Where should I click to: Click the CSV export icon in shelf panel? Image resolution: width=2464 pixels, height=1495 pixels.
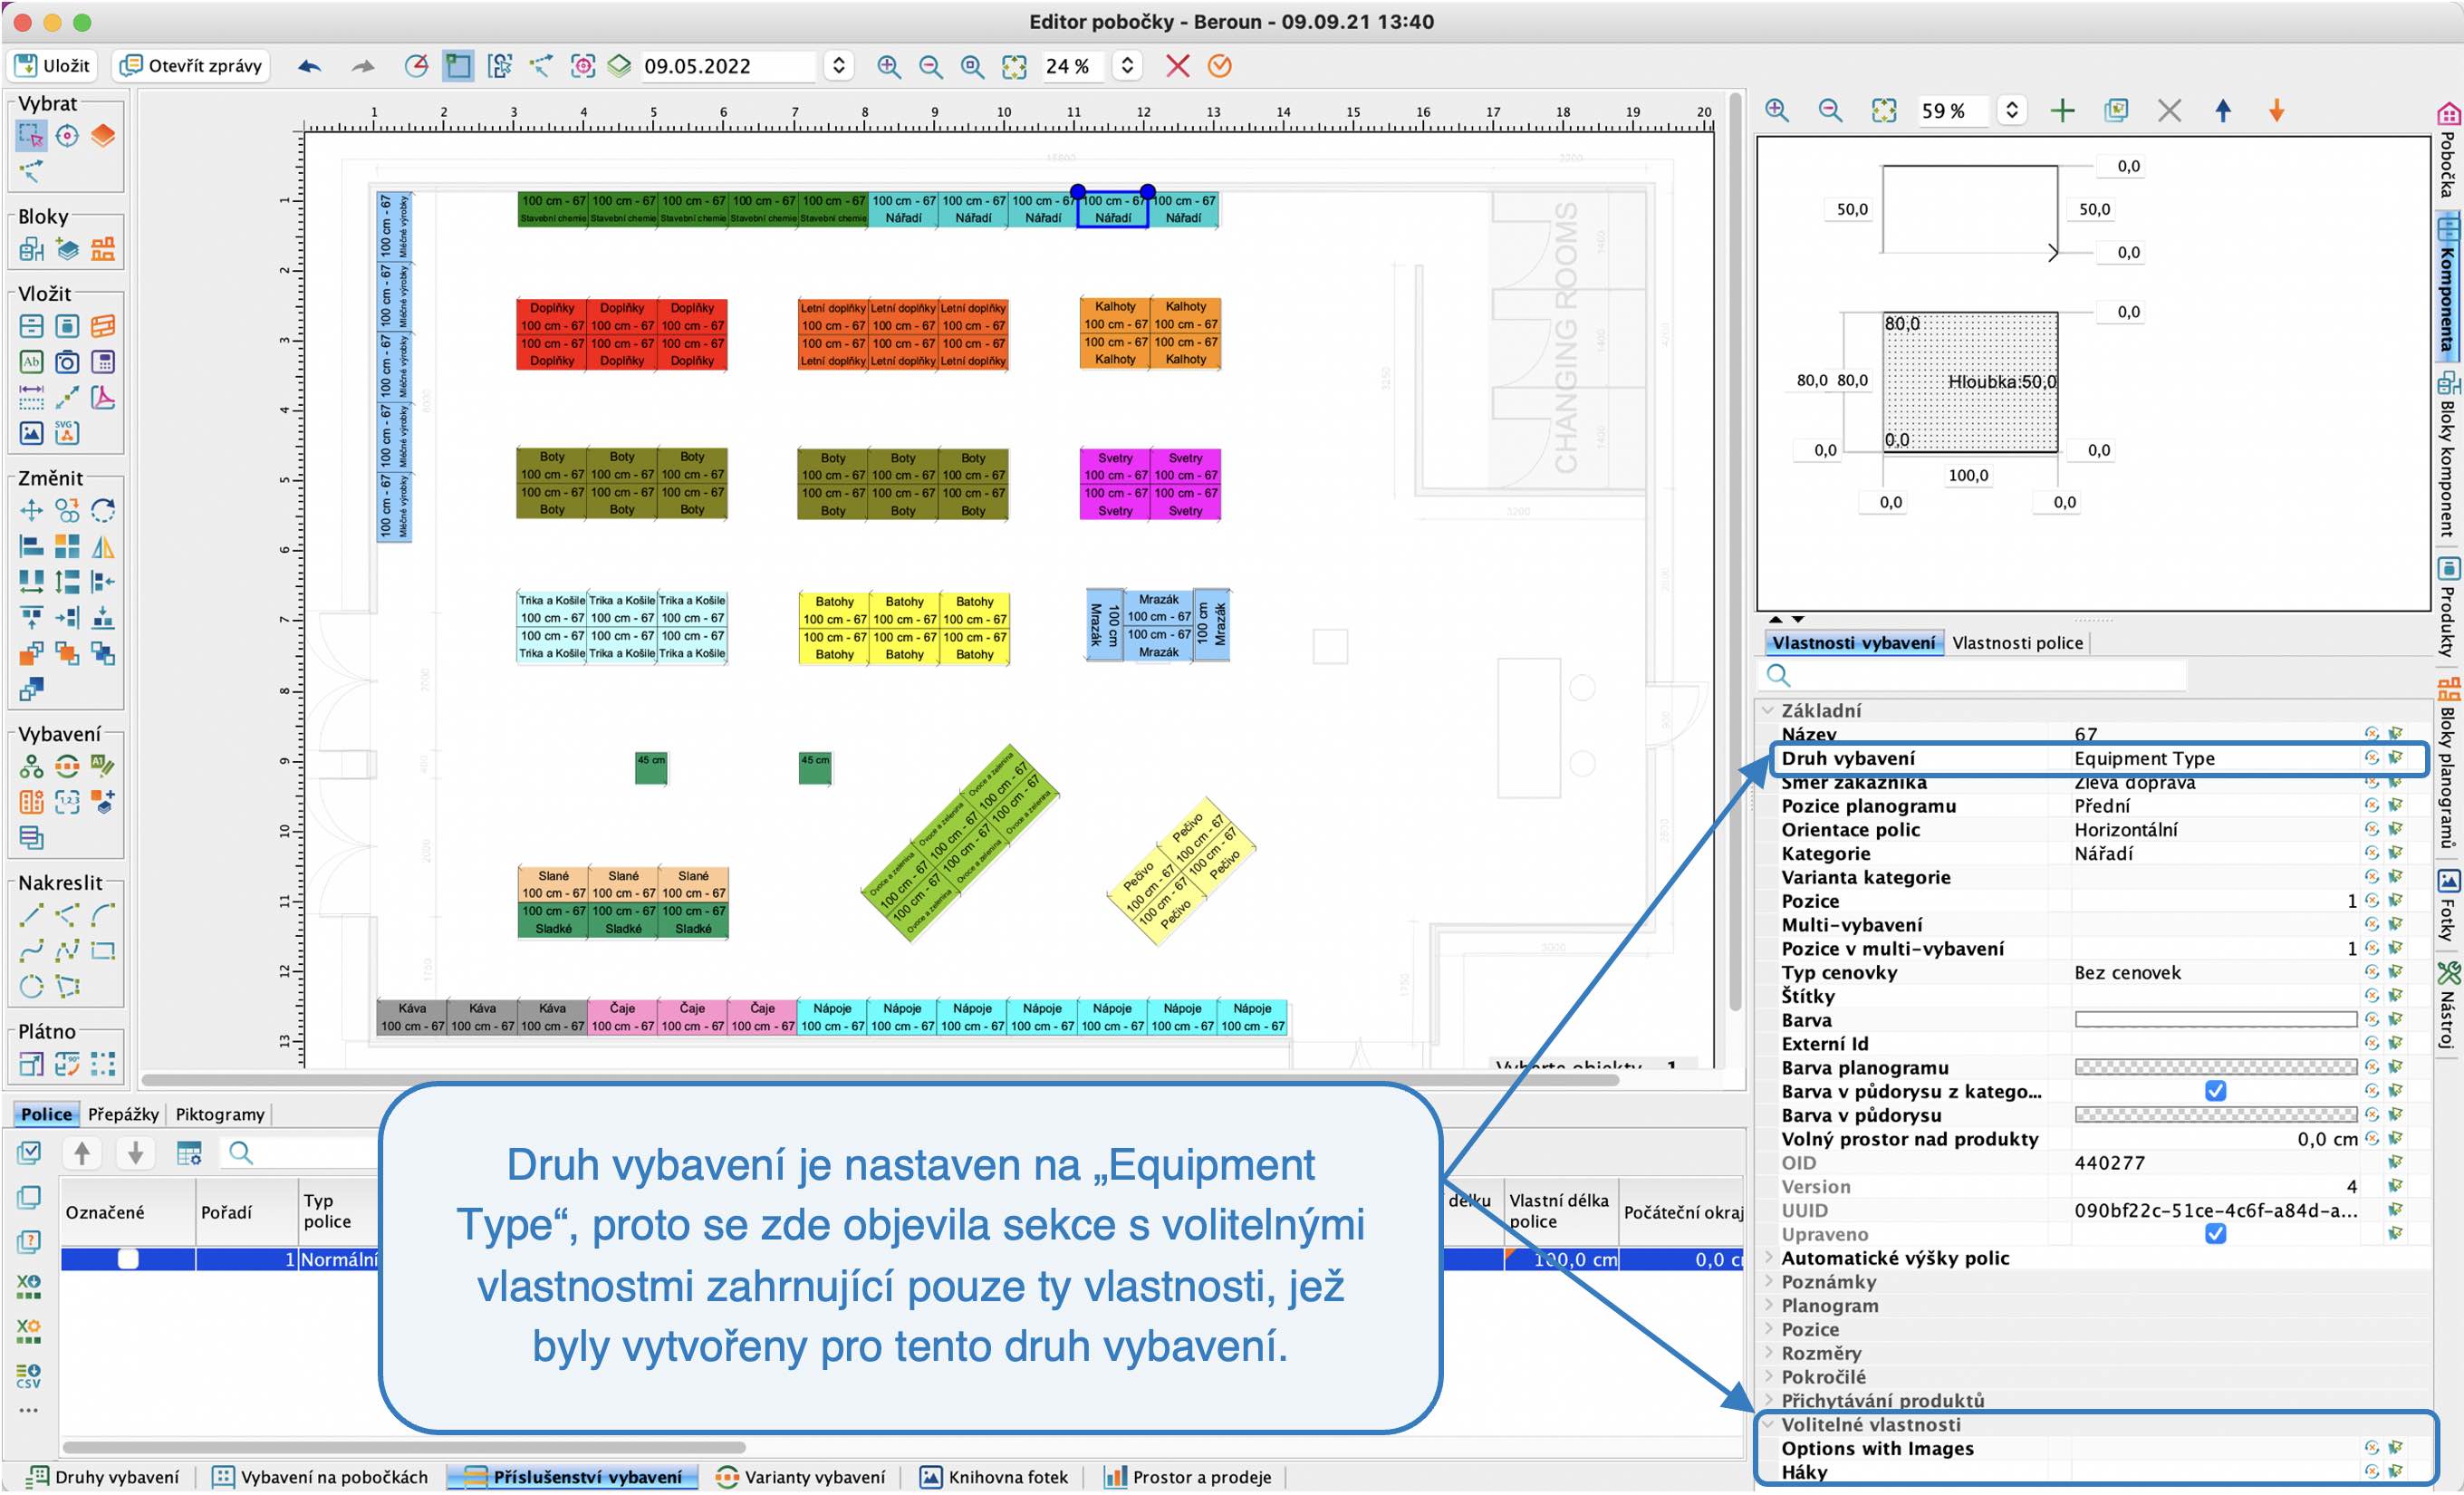(x=29, y=1376)
